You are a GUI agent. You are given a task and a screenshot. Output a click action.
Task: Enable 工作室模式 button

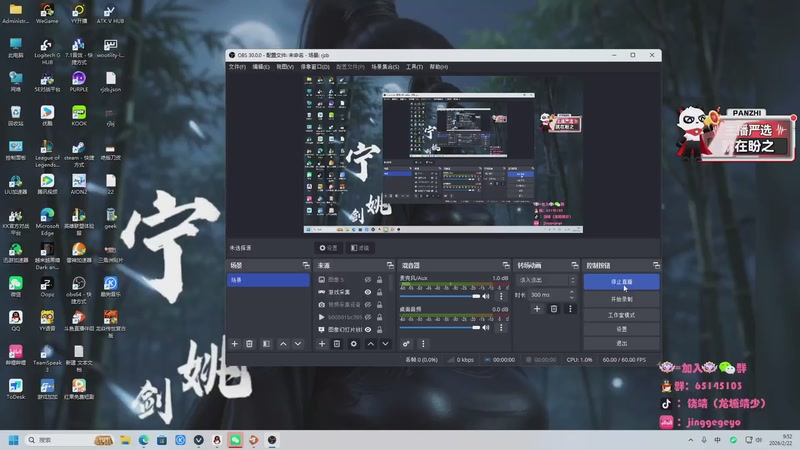pyautogui.click(x=621, y=315)
